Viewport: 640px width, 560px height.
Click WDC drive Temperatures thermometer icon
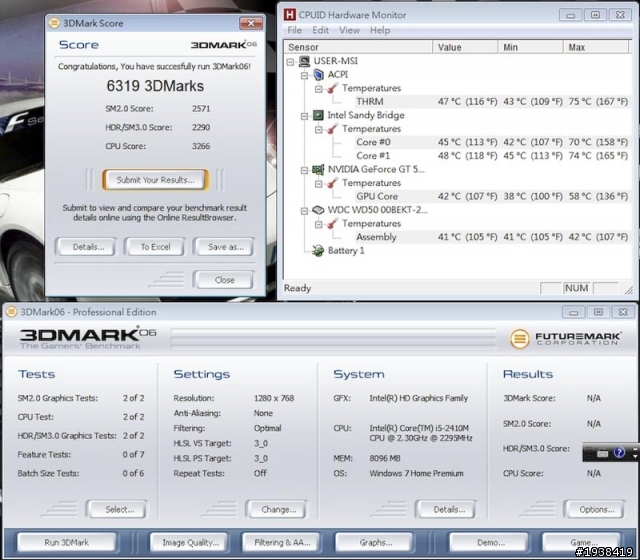[333, 224]
